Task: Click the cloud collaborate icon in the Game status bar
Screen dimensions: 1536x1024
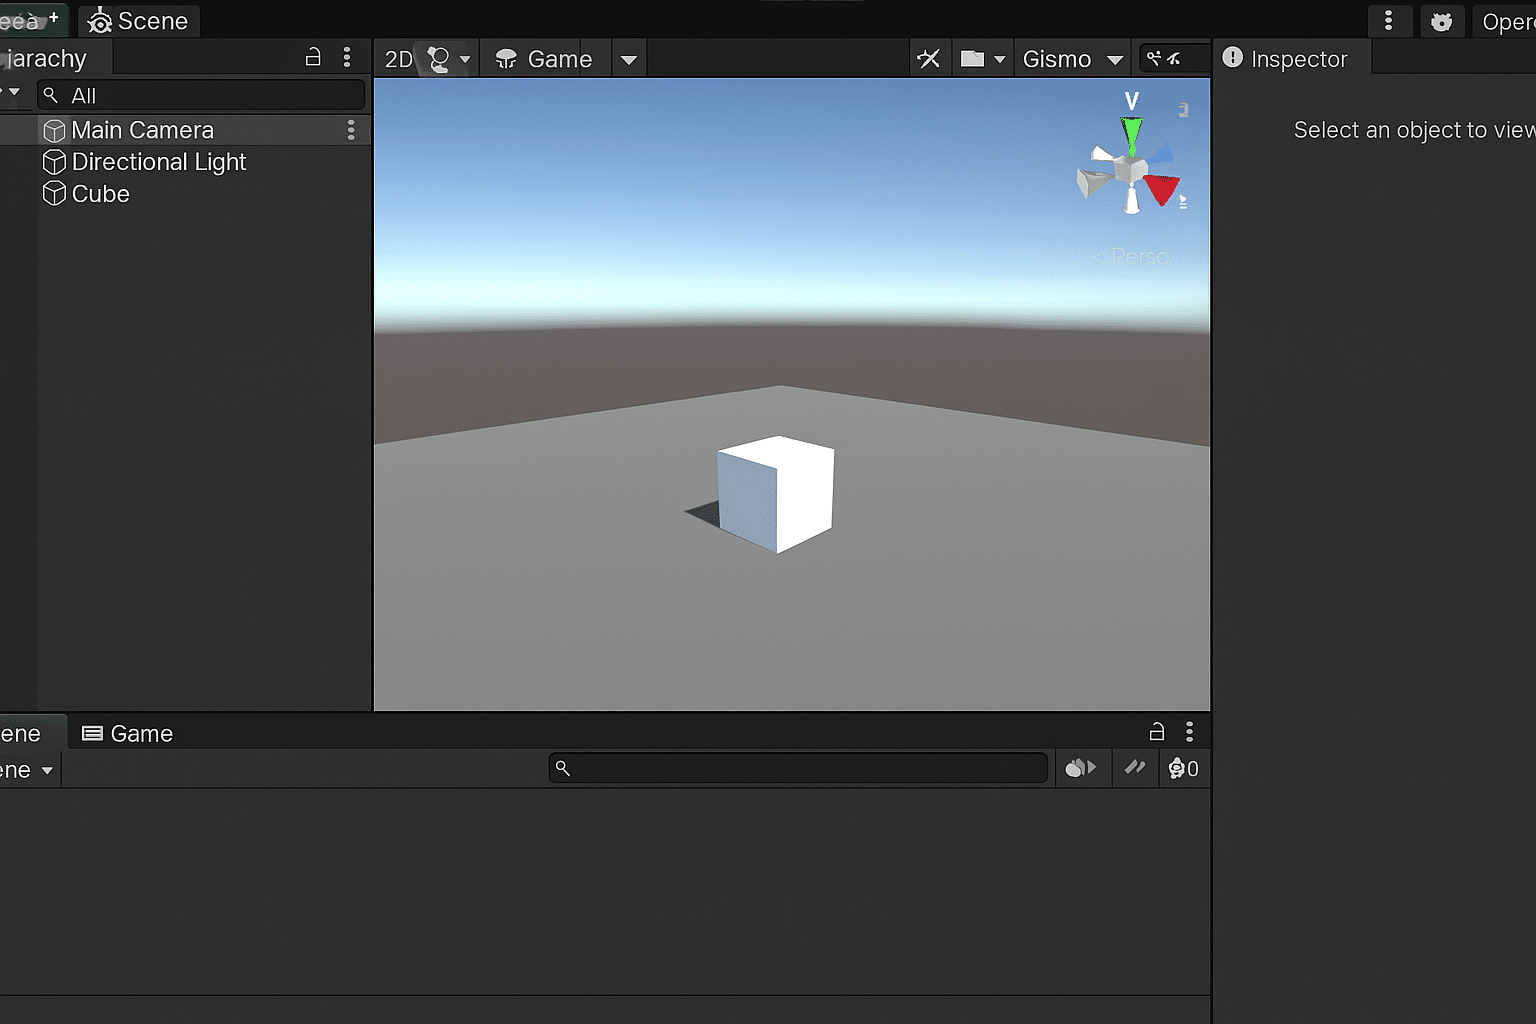Action: pyautogui.click(x=1080, y=768)
